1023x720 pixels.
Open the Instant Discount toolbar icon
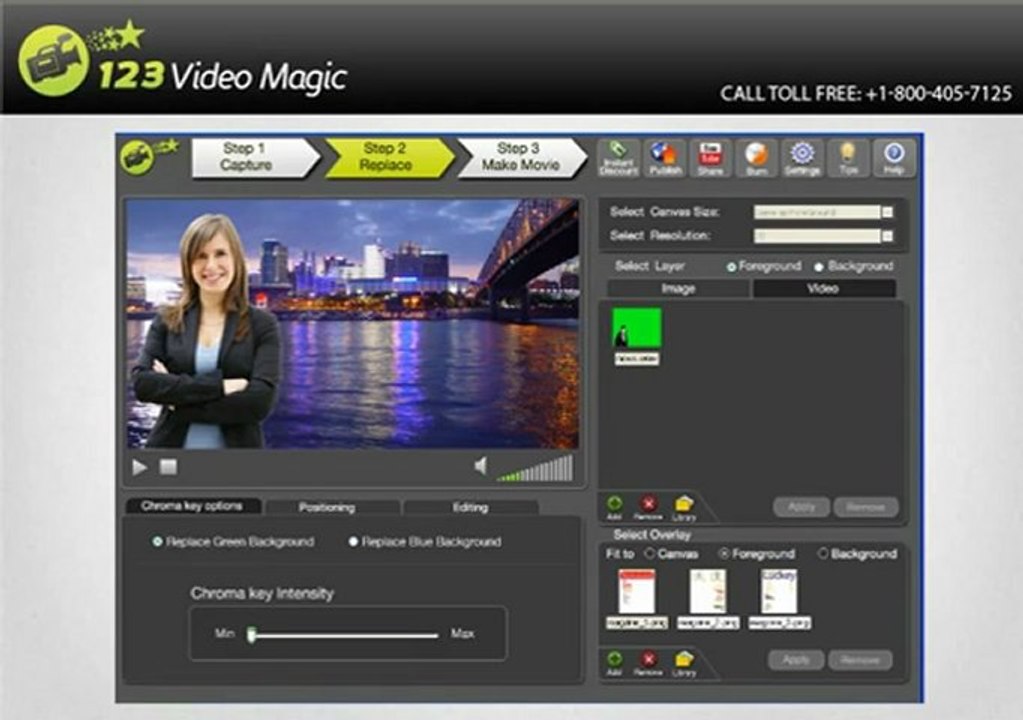tap(618, 158)
